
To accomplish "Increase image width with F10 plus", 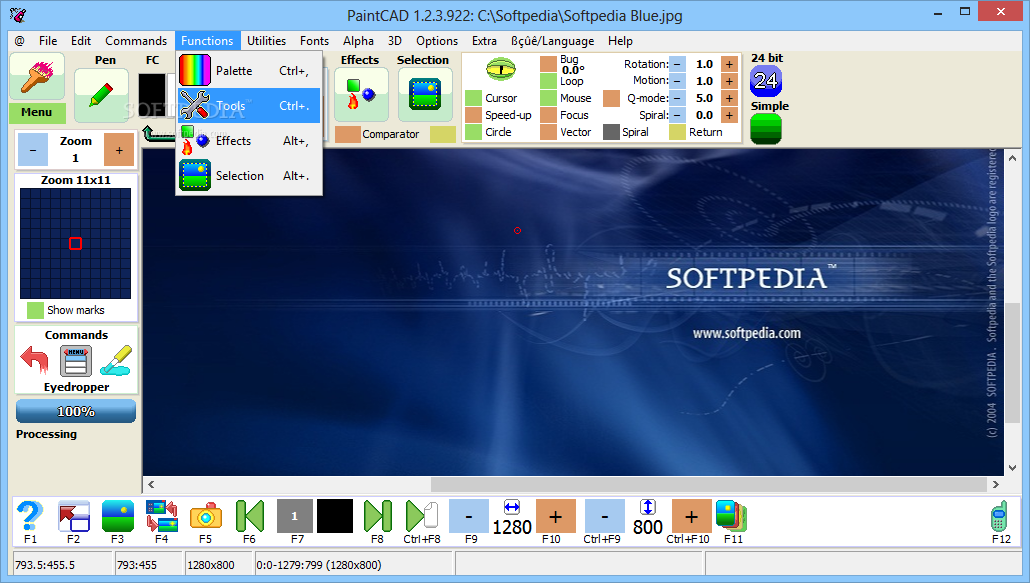I will coord(556,516).
